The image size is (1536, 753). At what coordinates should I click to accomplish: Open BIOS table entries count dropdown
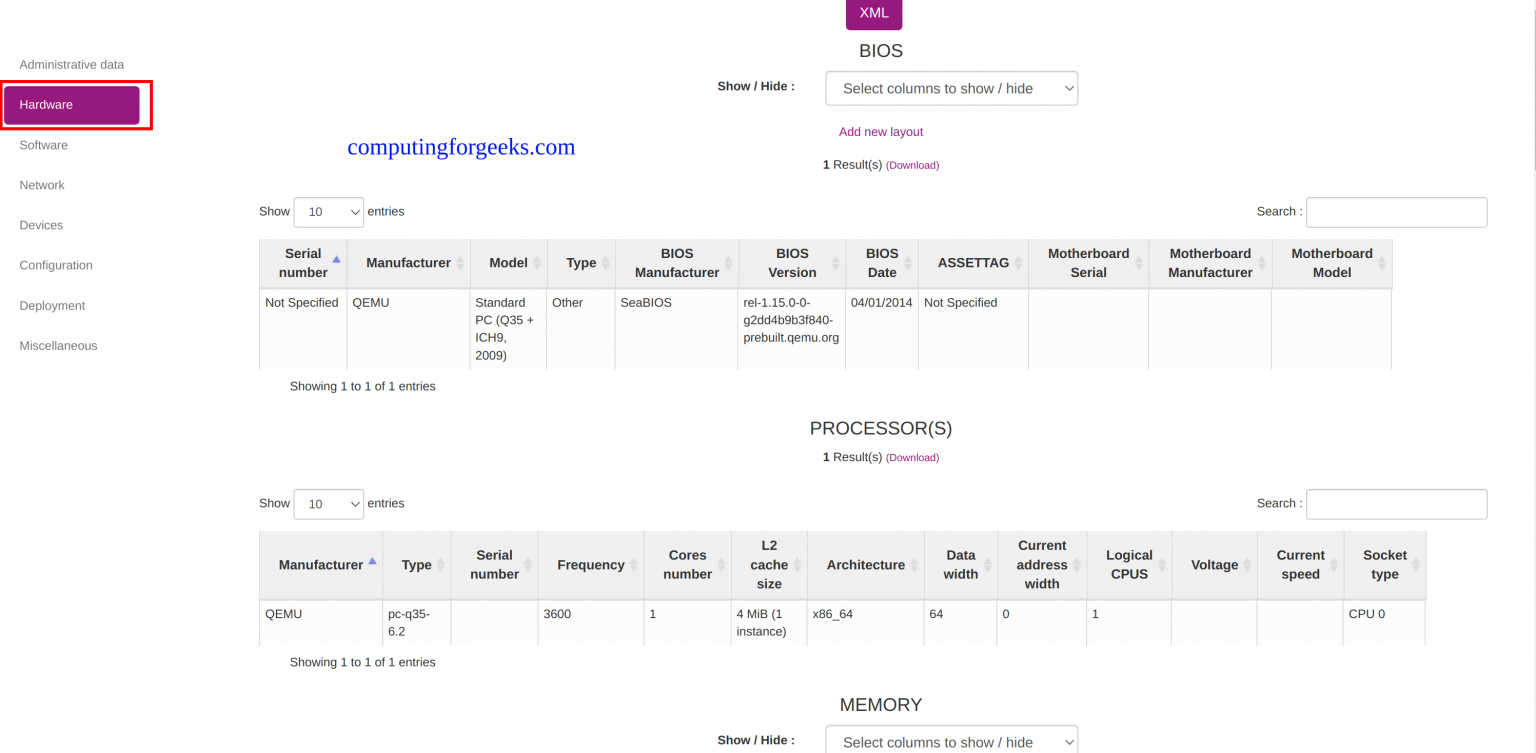coord(328,212)
